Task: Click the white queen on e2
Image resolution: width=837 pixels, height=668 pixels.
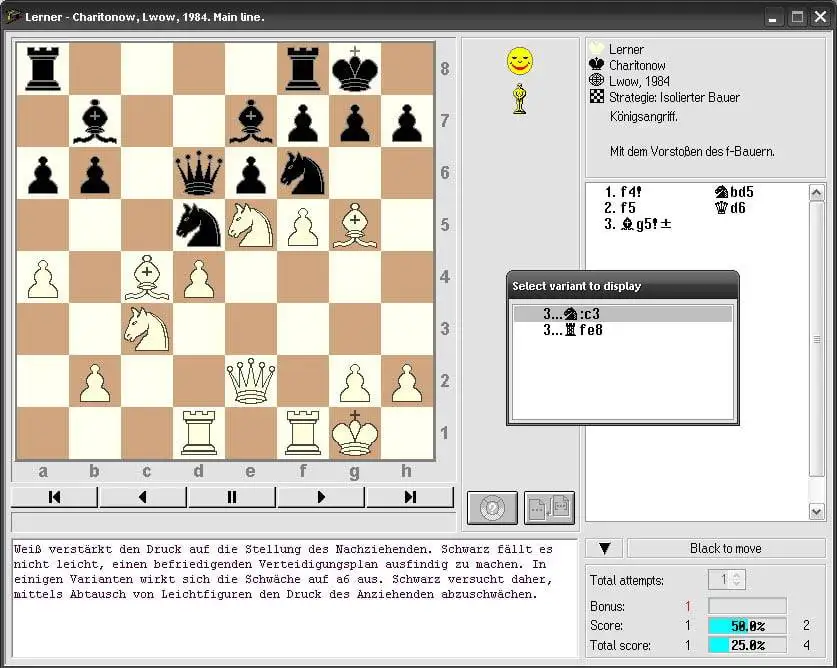Action: click(x=251, y=380)
